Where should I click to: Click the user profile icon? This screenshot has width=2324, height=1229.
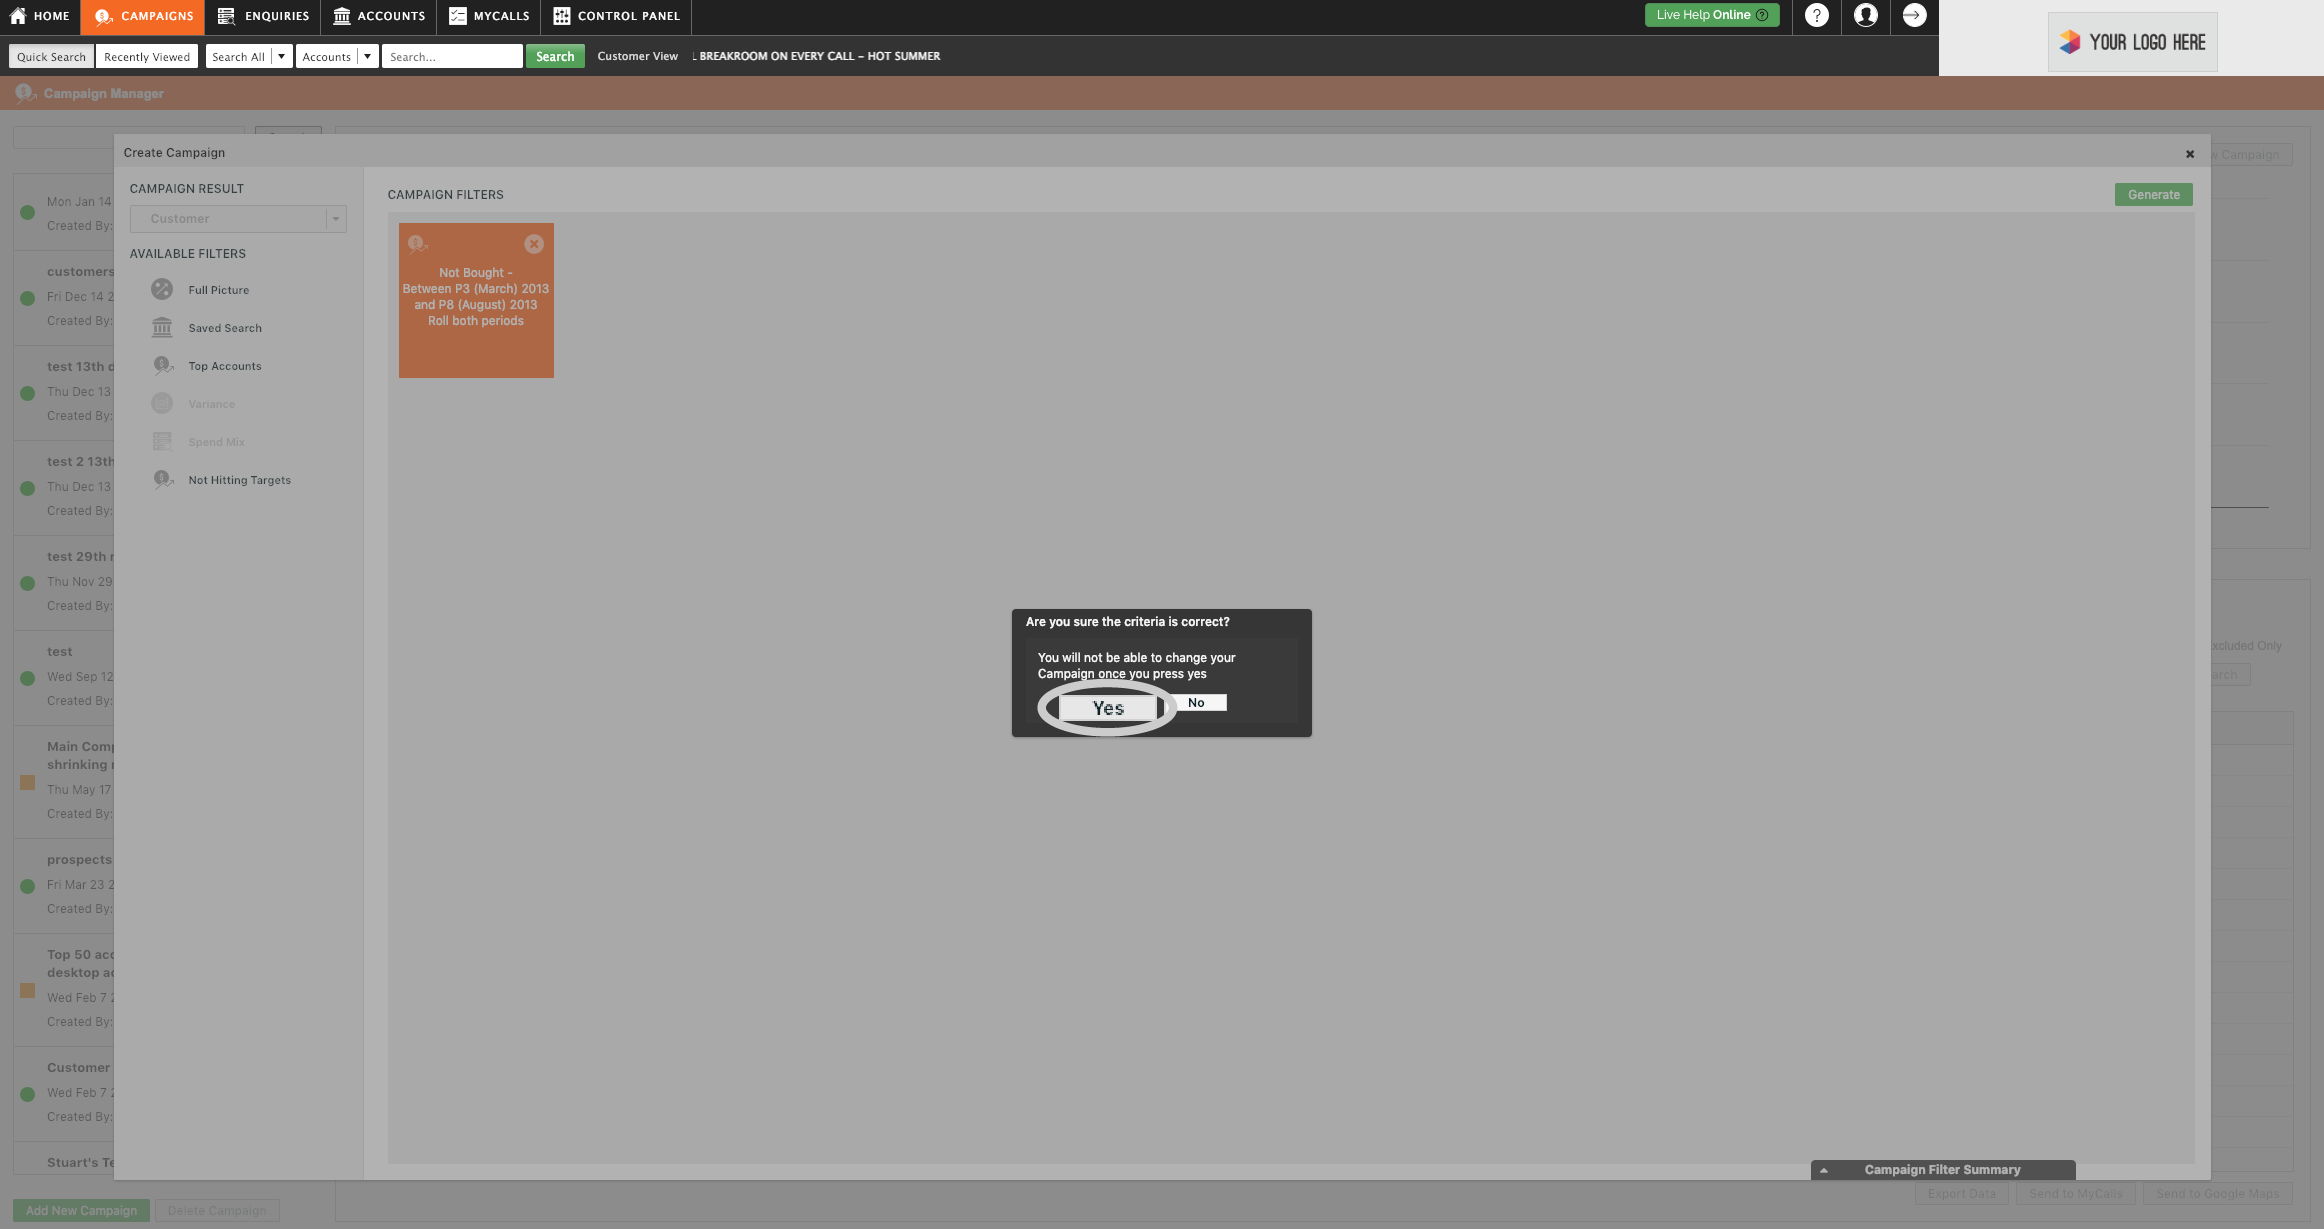(x=1864, y=17)
